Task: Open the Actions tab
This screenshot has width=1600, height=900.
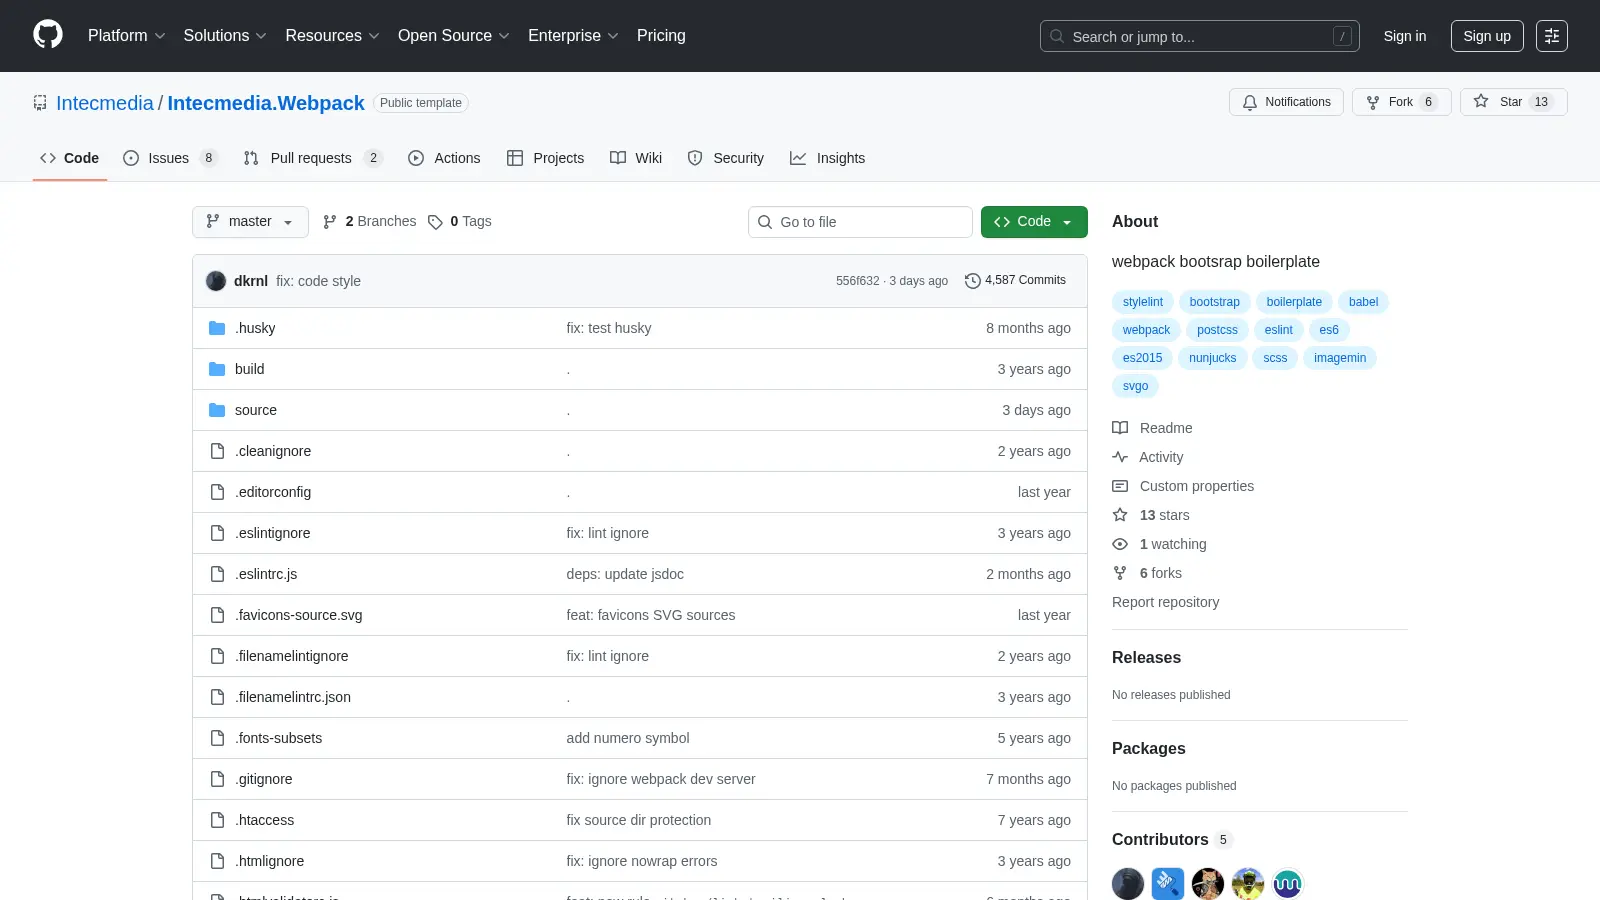Action: [x=444, y=158]
